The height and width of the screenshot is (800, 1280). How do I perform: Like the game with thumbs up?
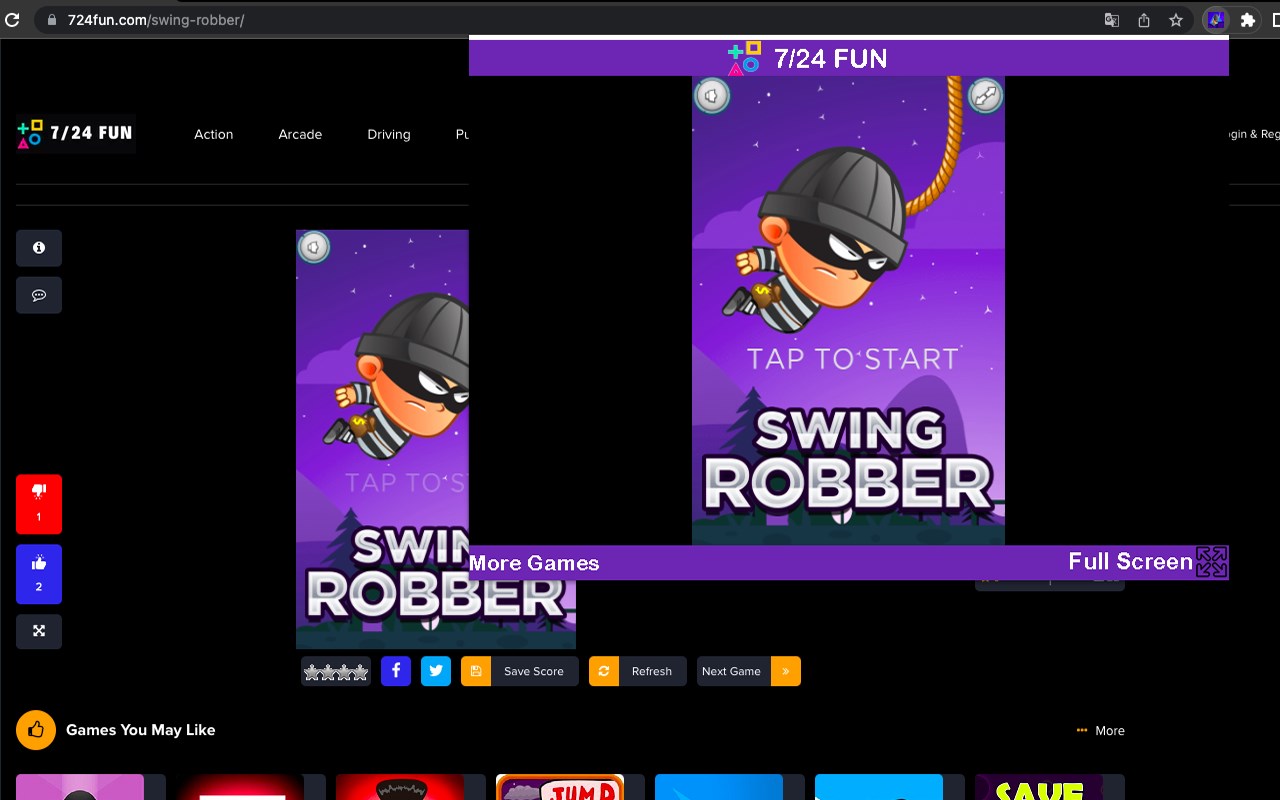39,574
